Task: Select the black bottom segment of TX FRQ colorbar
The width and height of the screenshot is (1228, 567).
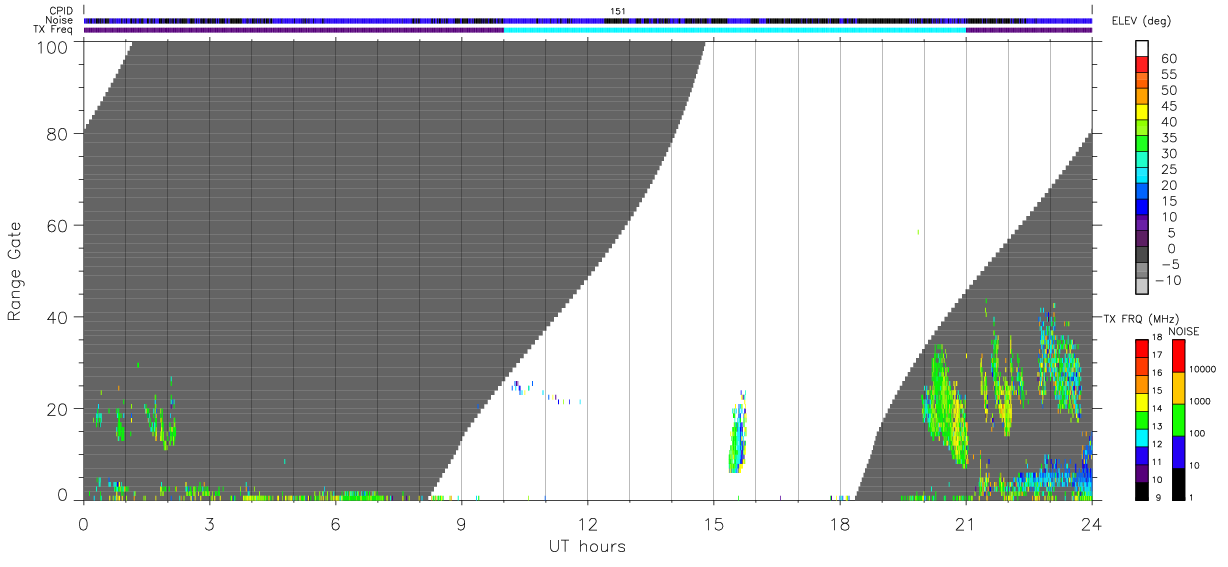Action: [1142, 490]
